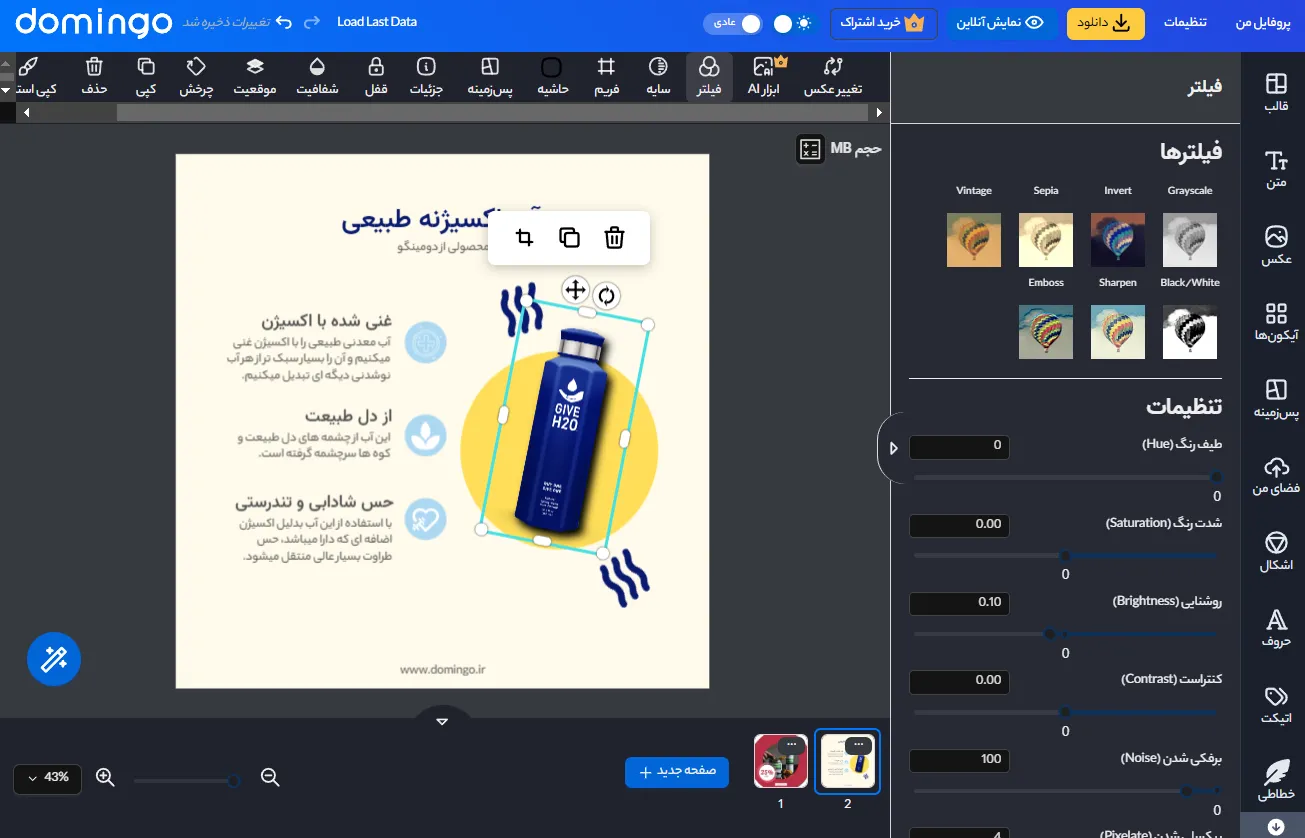Screen dimensions: 1305x838
Task: Click the نمایش آنلاین button
Action: click(1002, 23)
